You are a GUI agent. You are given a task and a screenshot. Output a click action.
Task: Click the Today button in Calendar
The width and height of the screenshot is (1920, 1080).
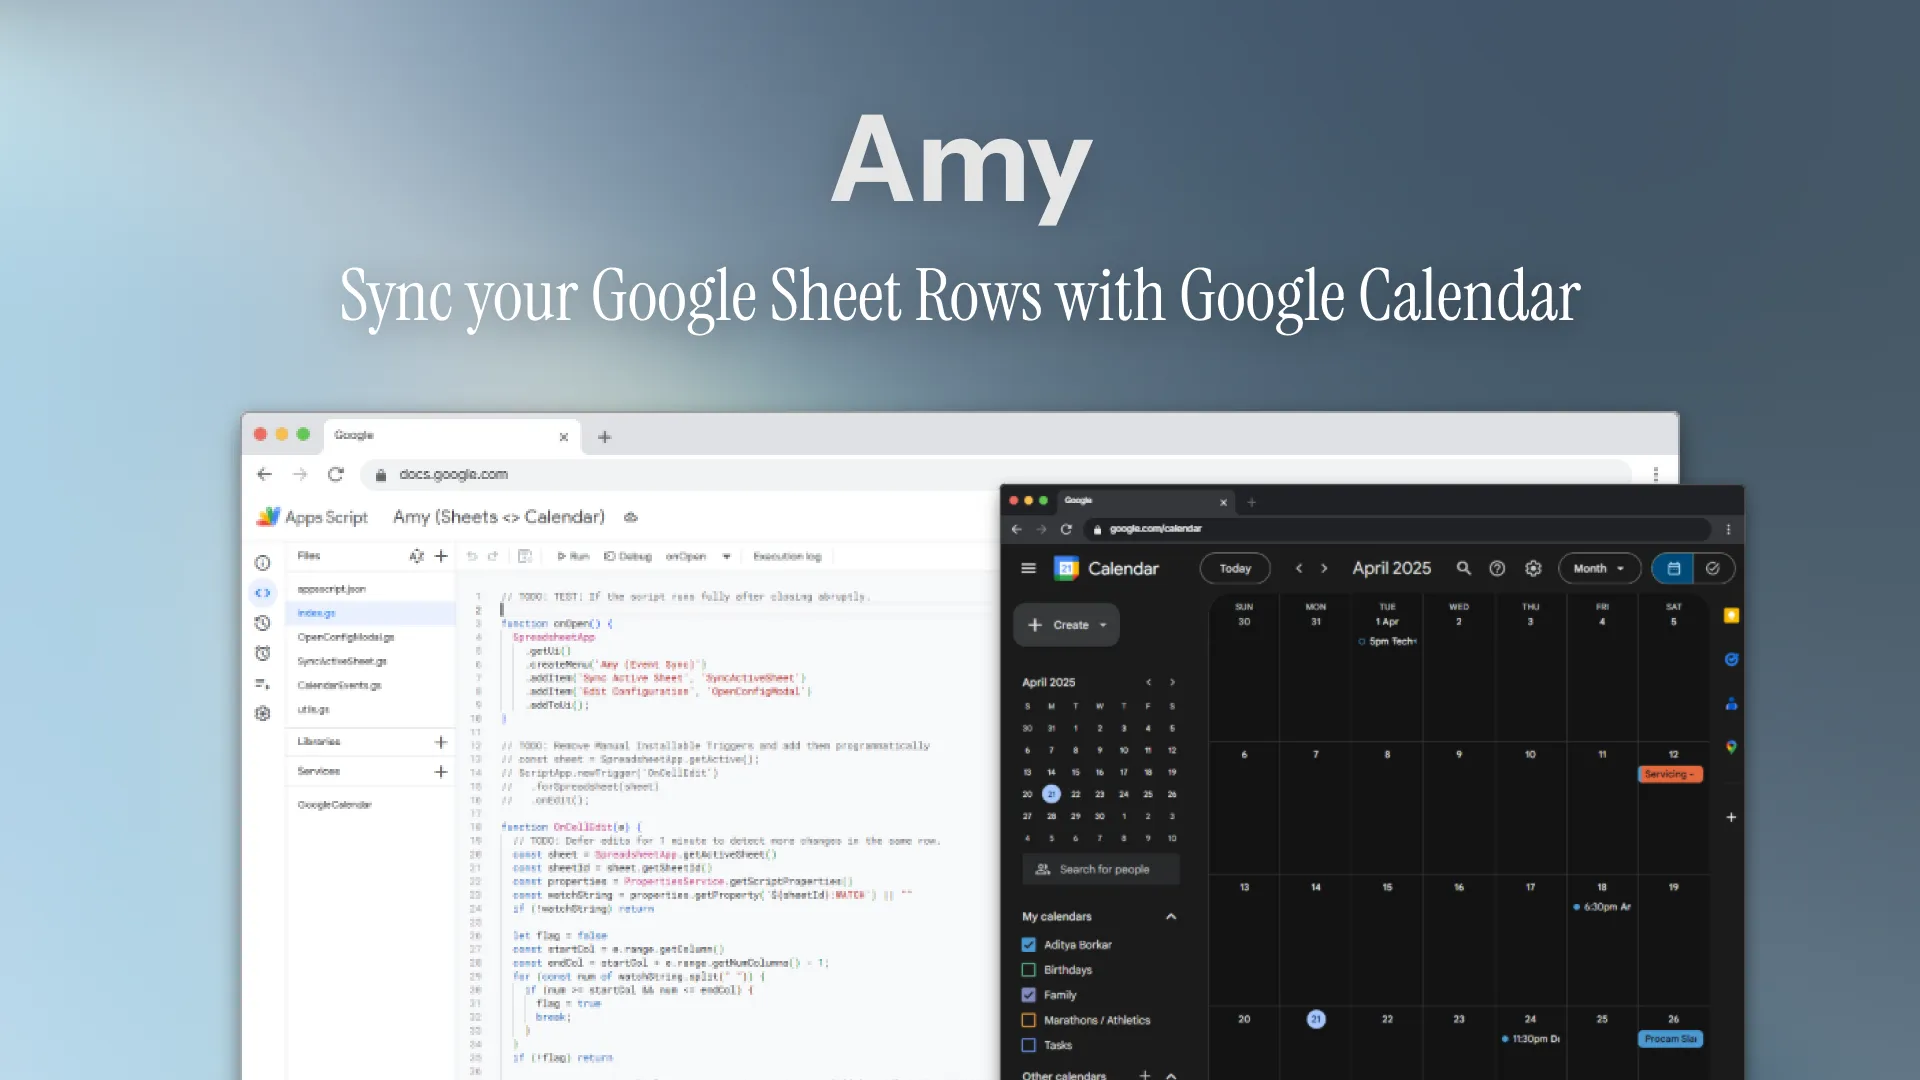(x=1235, y=568)
